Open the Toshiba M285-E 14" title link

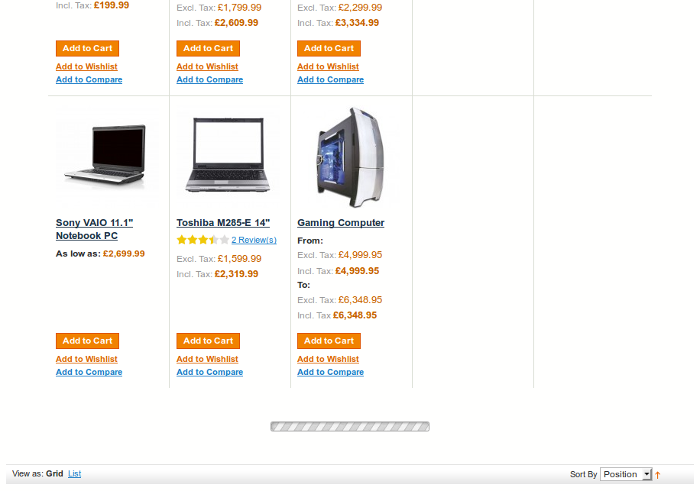[x=223, y=223]
